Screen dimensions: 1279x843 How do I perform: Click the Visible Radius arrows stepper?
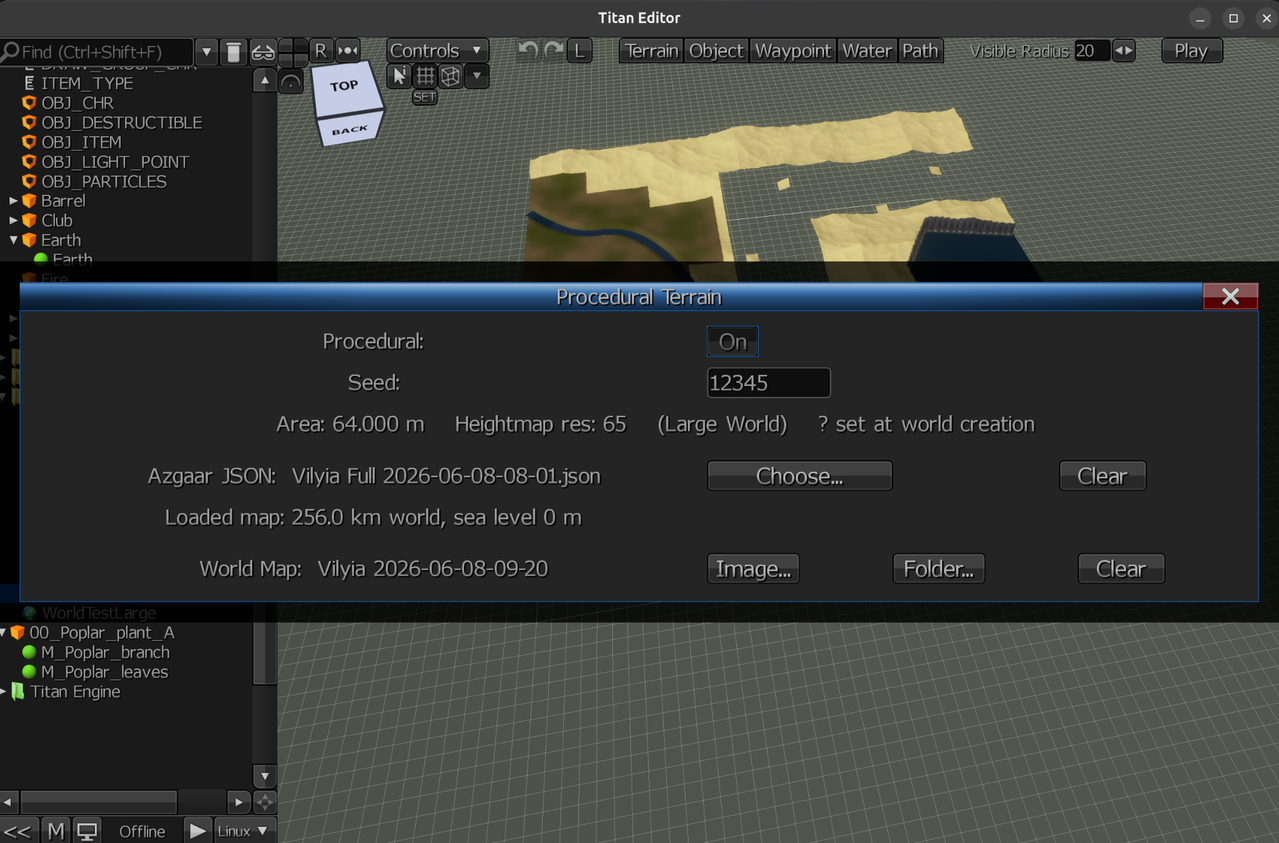pos(1123,51)
